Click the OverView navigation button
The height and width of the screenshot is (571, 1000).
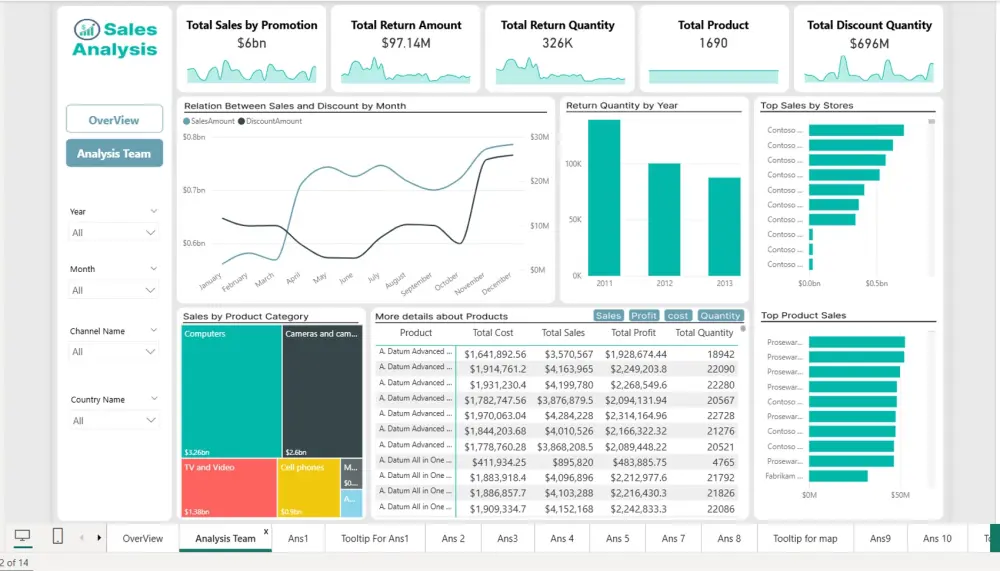coord(114,119)
